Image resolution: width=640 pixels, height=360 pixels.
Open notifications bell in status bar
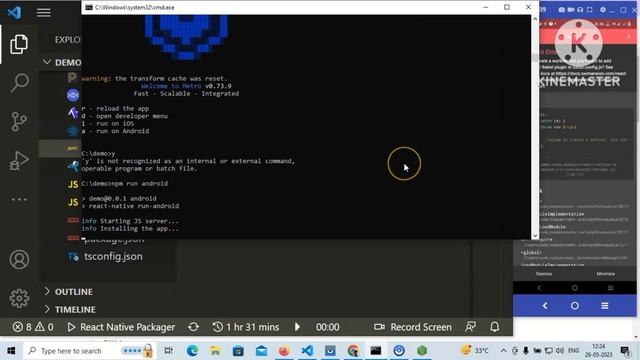point(494,327)
